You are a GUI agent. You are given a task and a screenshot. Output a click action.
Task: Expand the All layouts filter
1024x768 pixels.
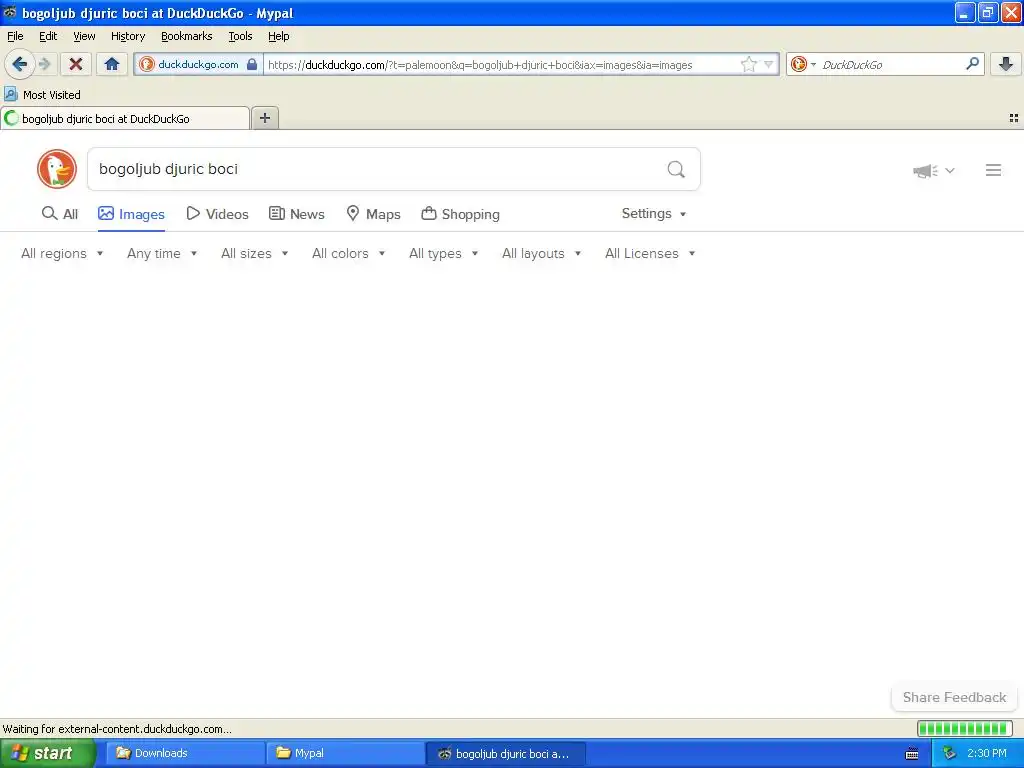point(541,253)
